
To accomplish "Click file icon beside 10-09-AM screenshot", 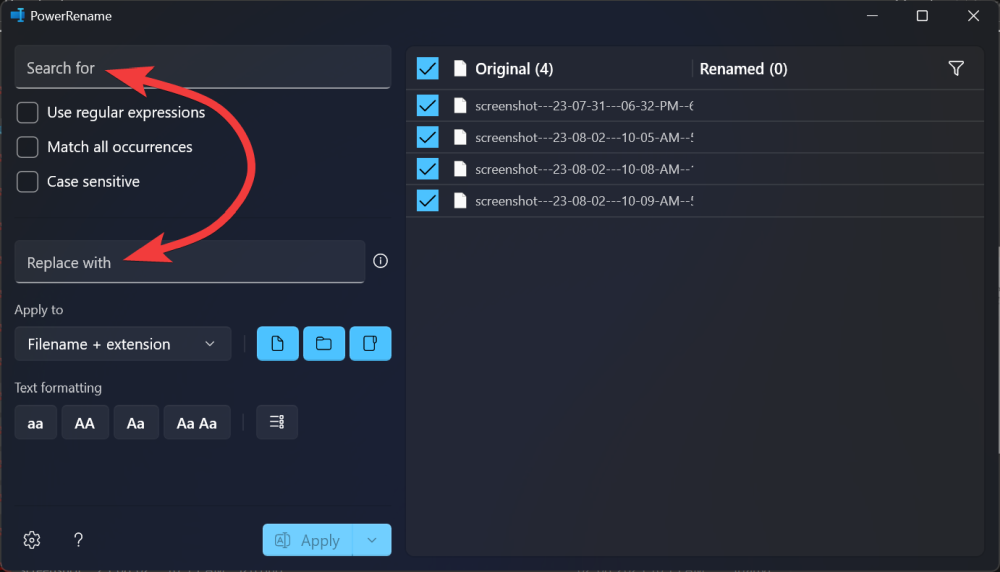I will [x=460, y=201].
